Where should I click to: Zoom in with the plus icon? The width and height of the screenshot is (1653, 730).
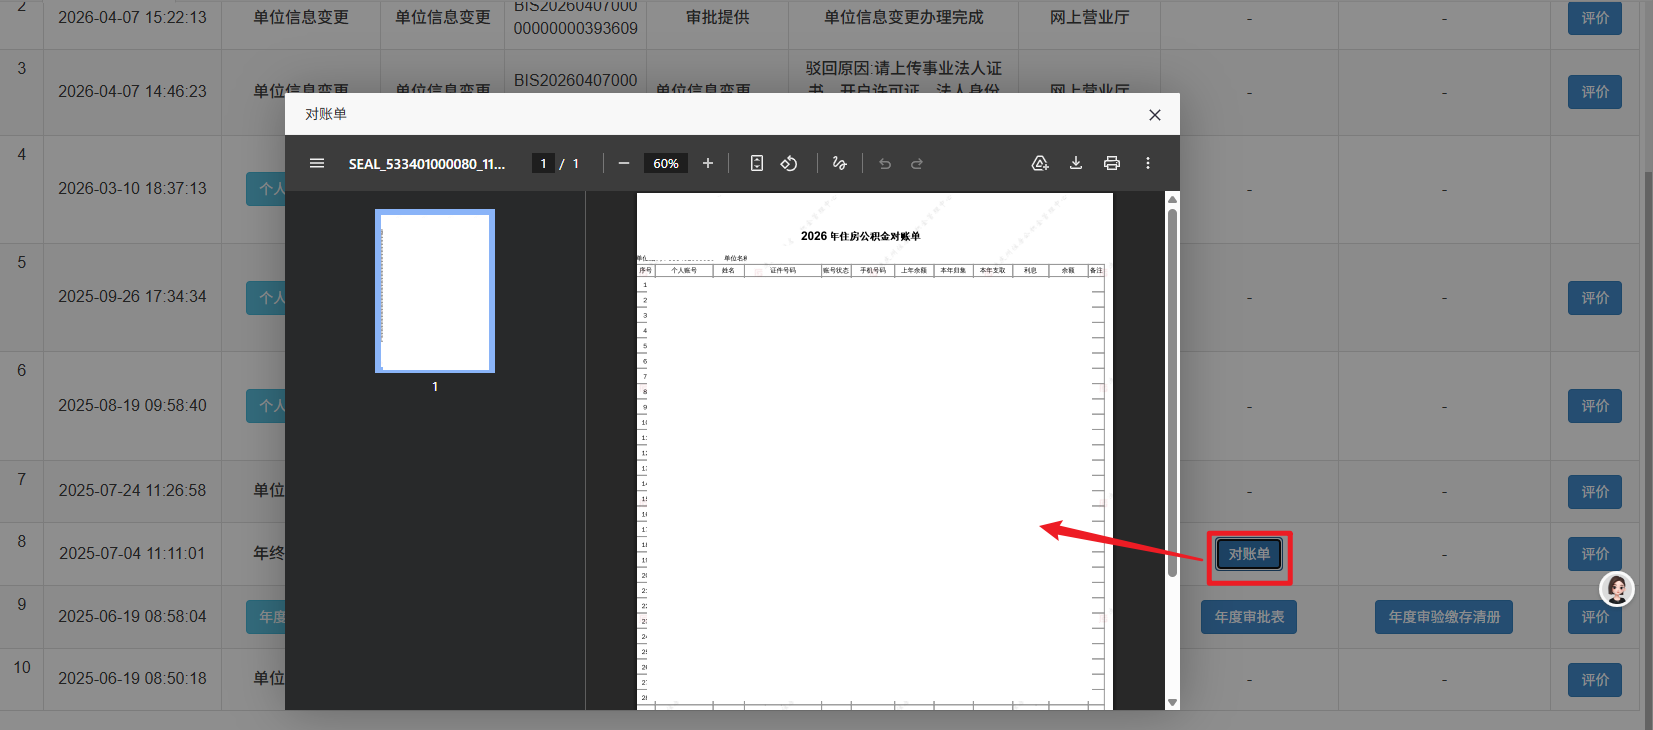point(708,163)
